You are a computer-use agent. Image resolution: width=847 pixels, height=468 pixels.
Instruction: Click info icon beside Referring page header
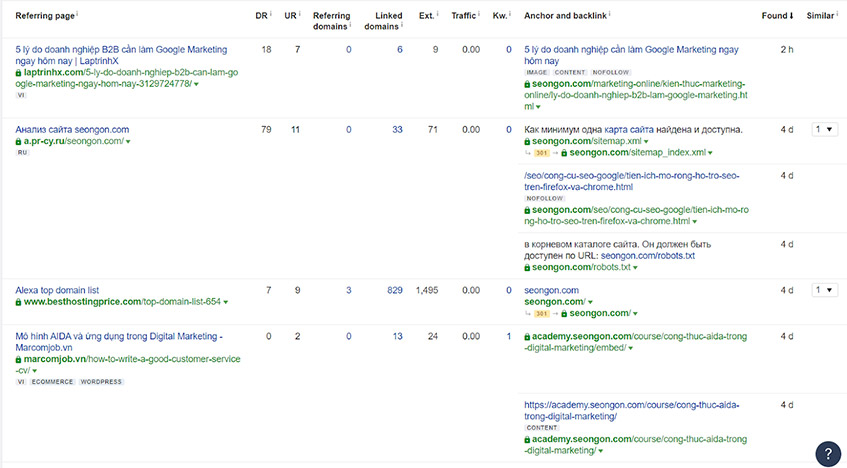[77, 14]
